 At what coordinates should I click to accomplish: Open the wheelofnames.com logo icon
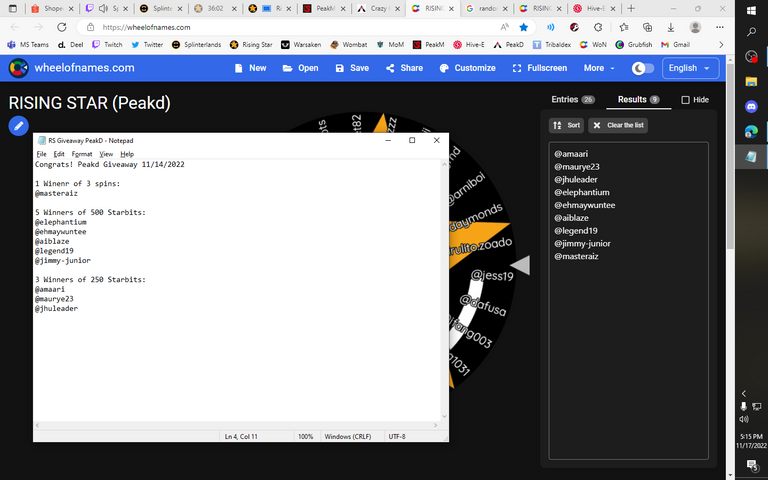[18, 68]
